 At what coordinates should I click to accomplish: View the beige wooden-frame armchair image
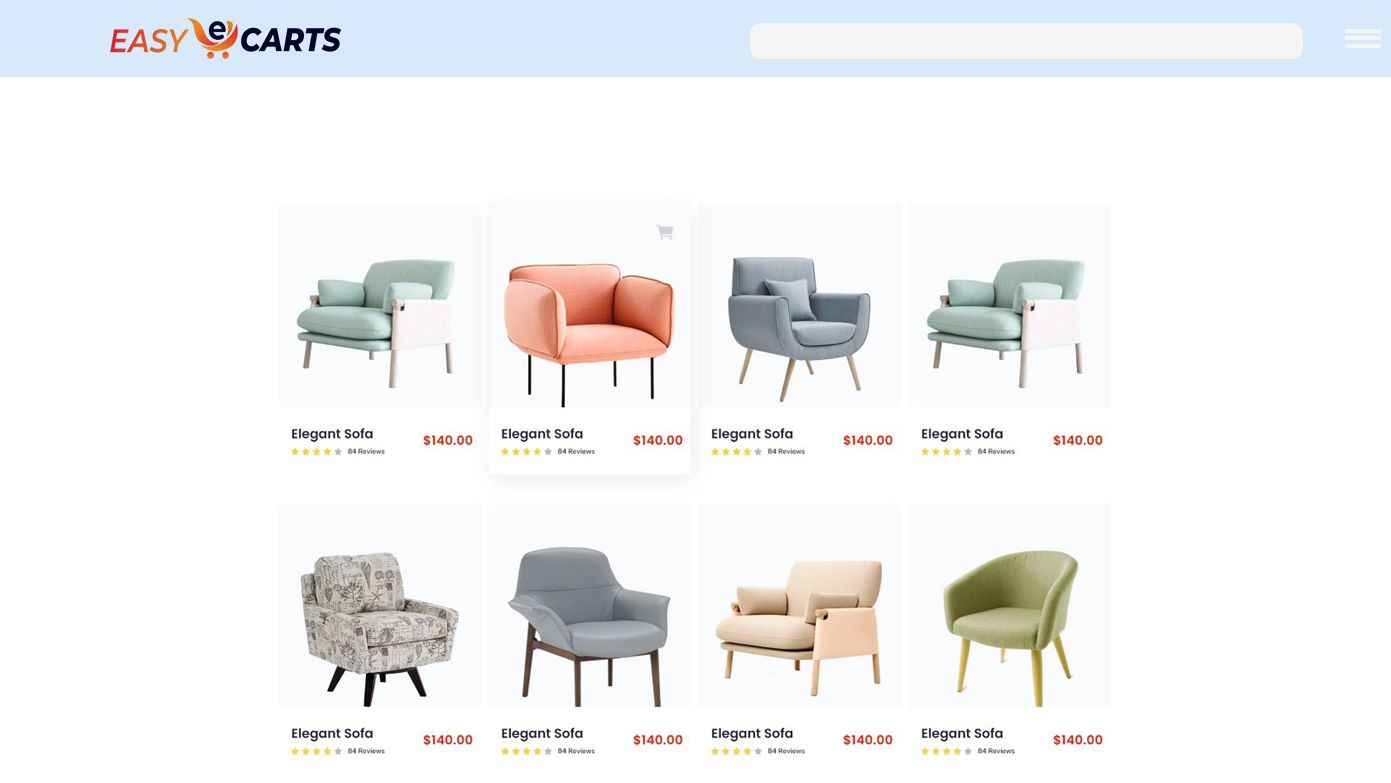pos(800,605)
